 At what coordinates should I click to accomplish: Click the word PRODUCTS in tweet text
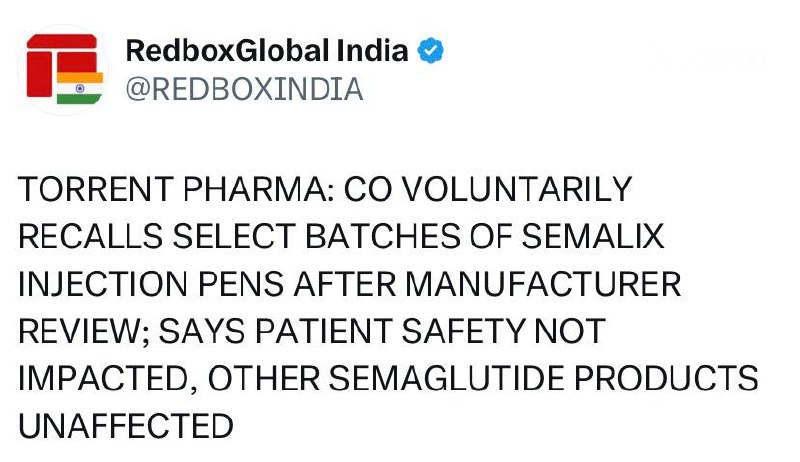point(666,378)
